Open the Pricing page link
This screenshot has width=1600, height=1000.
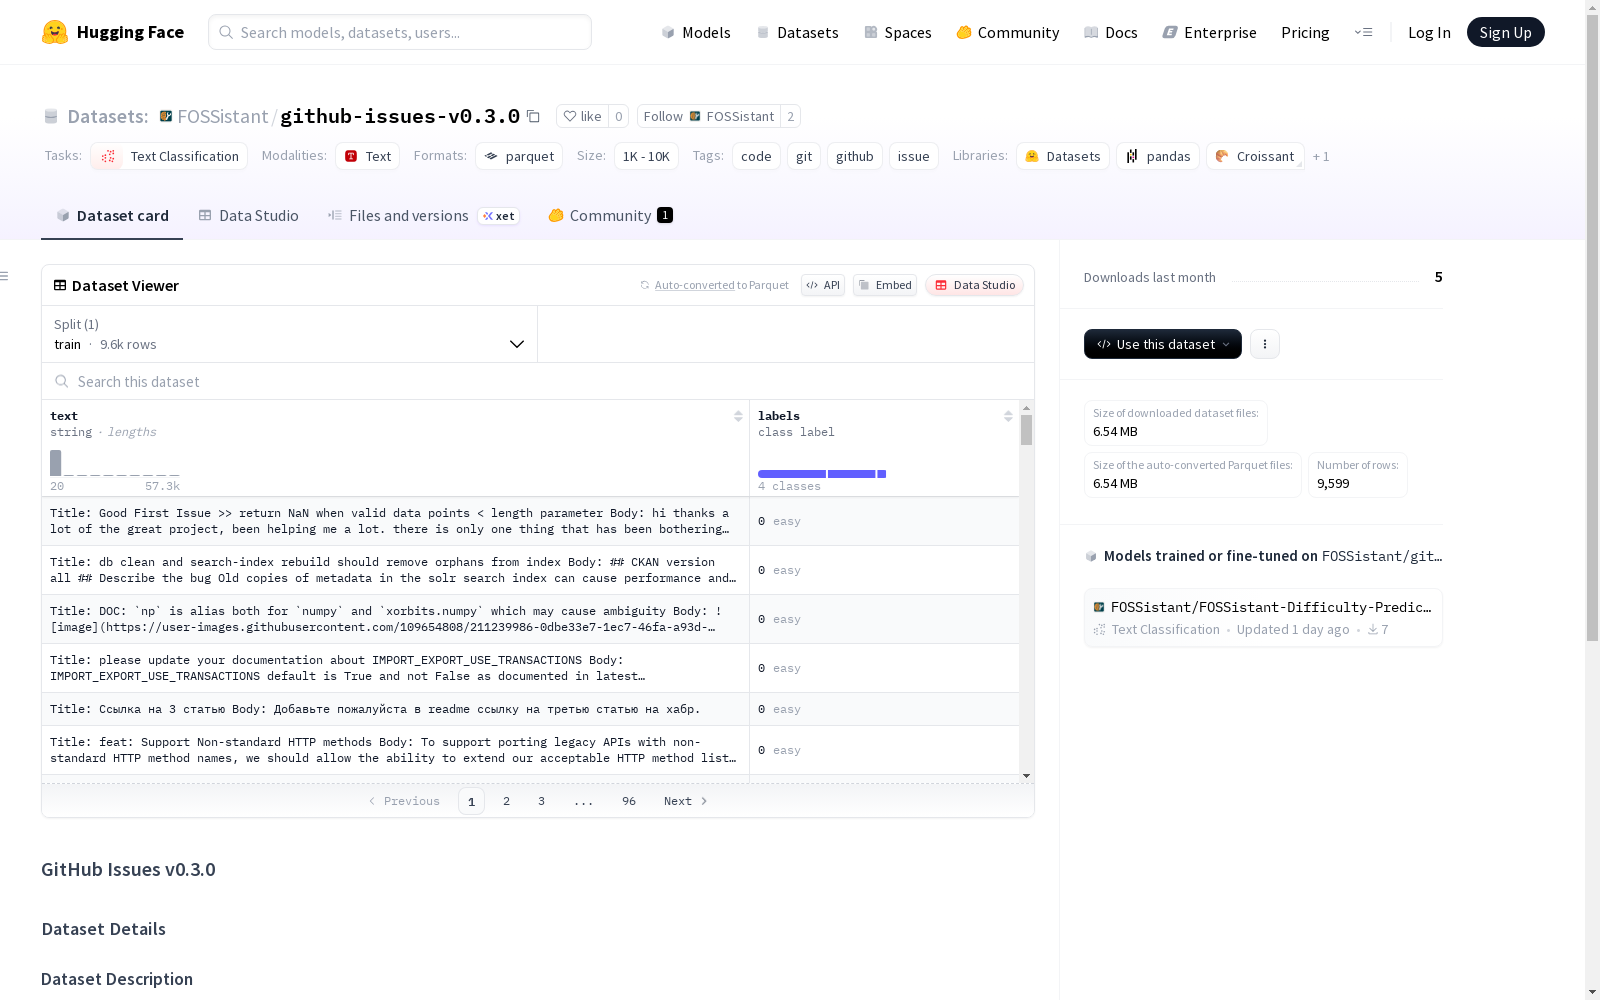1305,32
